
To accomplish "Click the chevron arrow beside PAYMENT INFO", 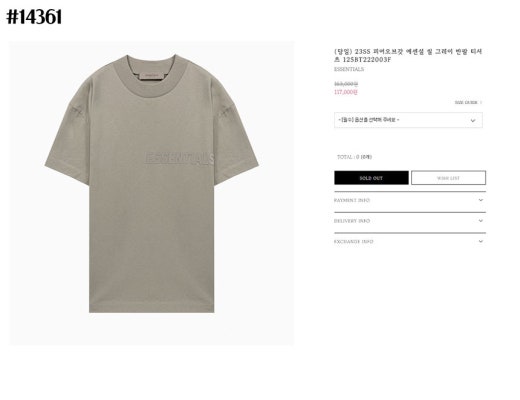I will tap(480, 200).
